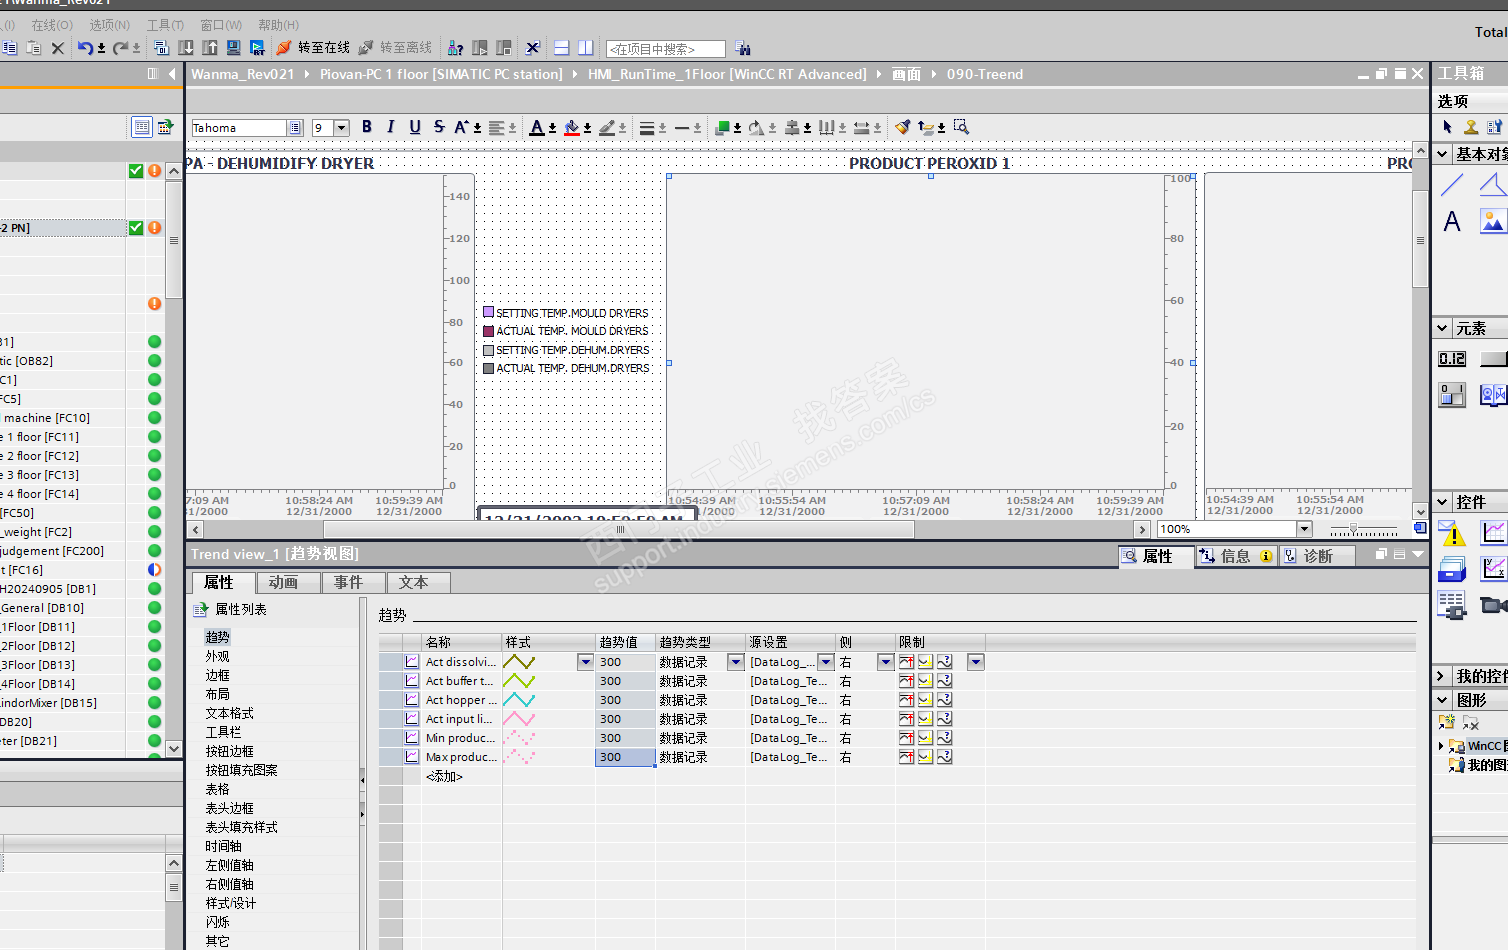Click the Wanma_Rev021 breadcrumb
Image resolution: width=1508 pixels, height=950 pixels.
(x=243, y=74)
